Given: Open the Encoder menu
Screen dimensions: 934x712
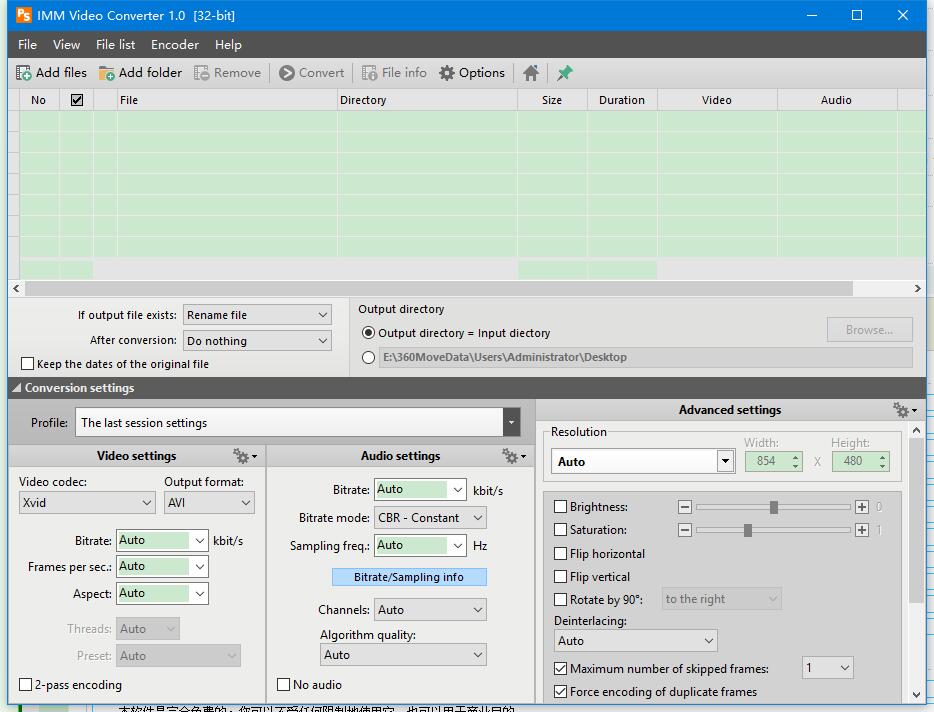Looking at the screenshot, I should (175, 45).
